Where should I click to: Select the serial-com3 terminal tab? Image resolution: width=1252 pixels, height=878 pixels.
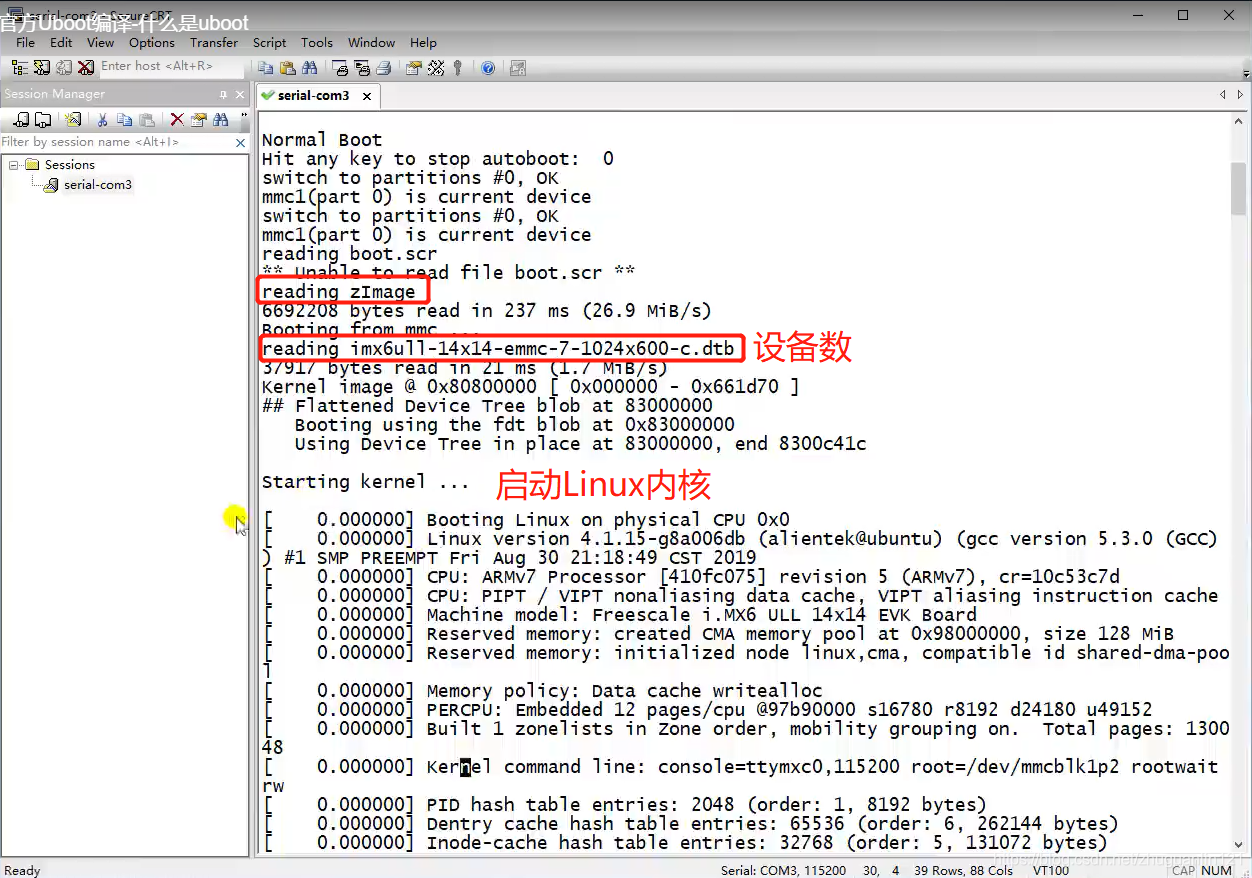click(x=316, y=96)
